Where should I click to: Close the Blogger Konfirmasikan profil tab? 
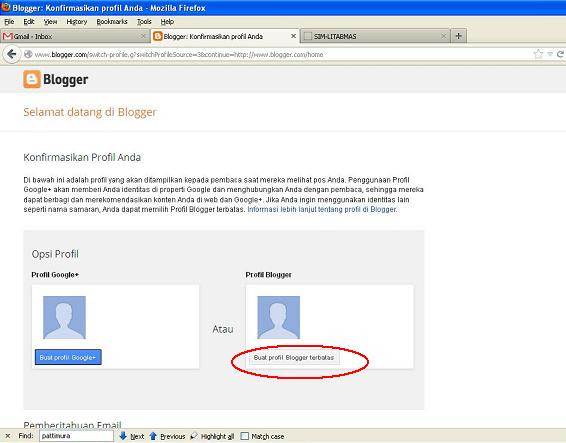coord(293,36)
